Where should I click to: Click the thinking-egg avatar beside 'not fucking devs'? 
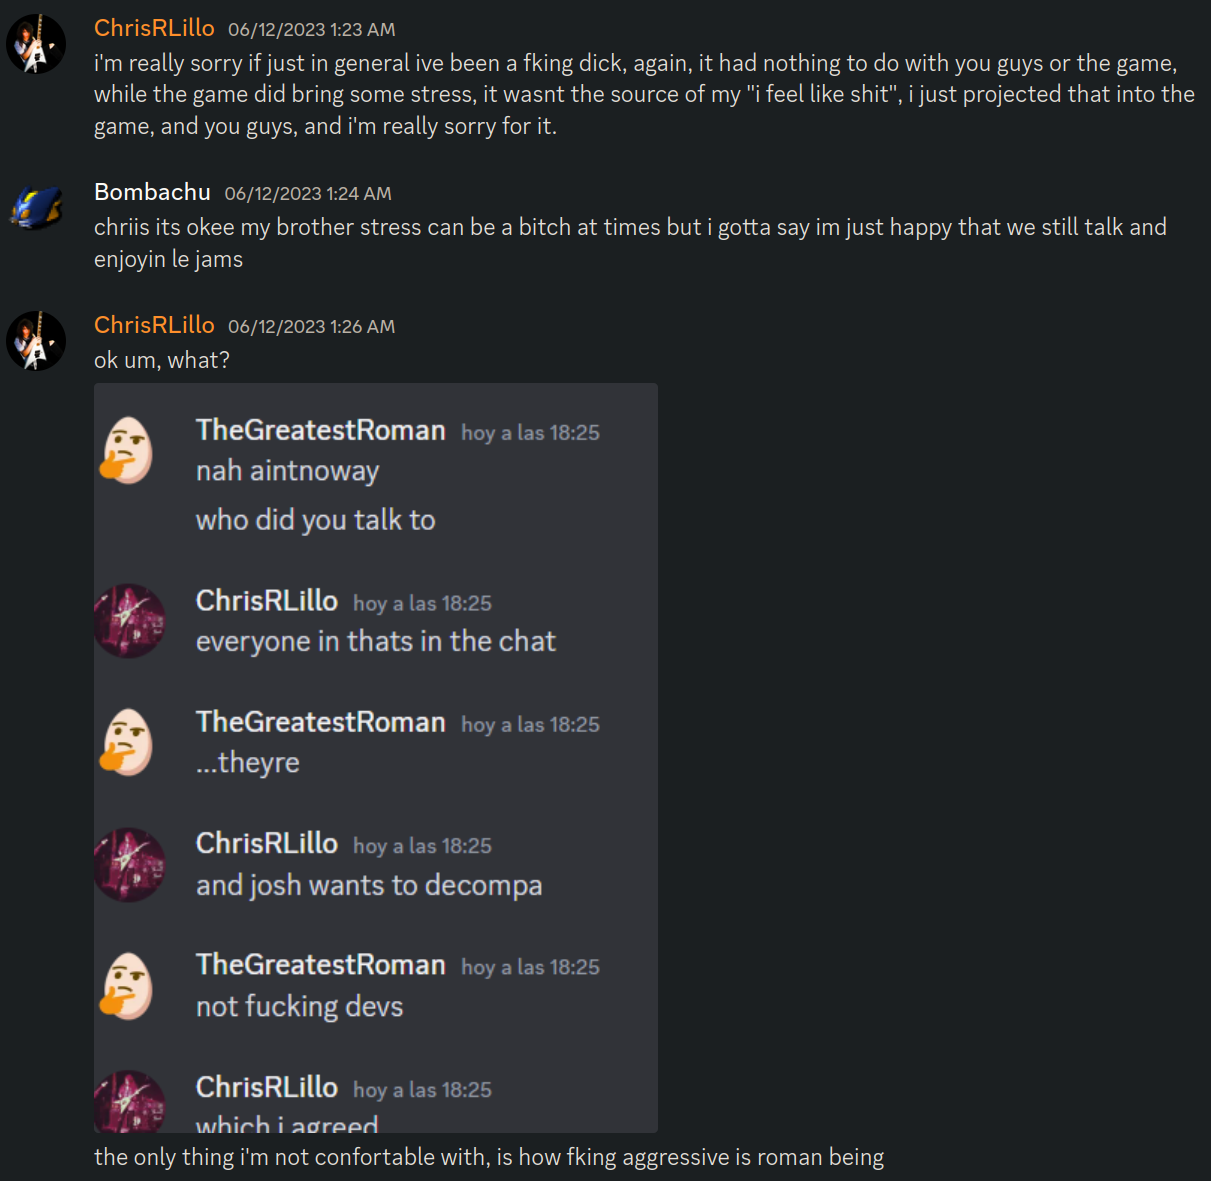tap(128, 986)
